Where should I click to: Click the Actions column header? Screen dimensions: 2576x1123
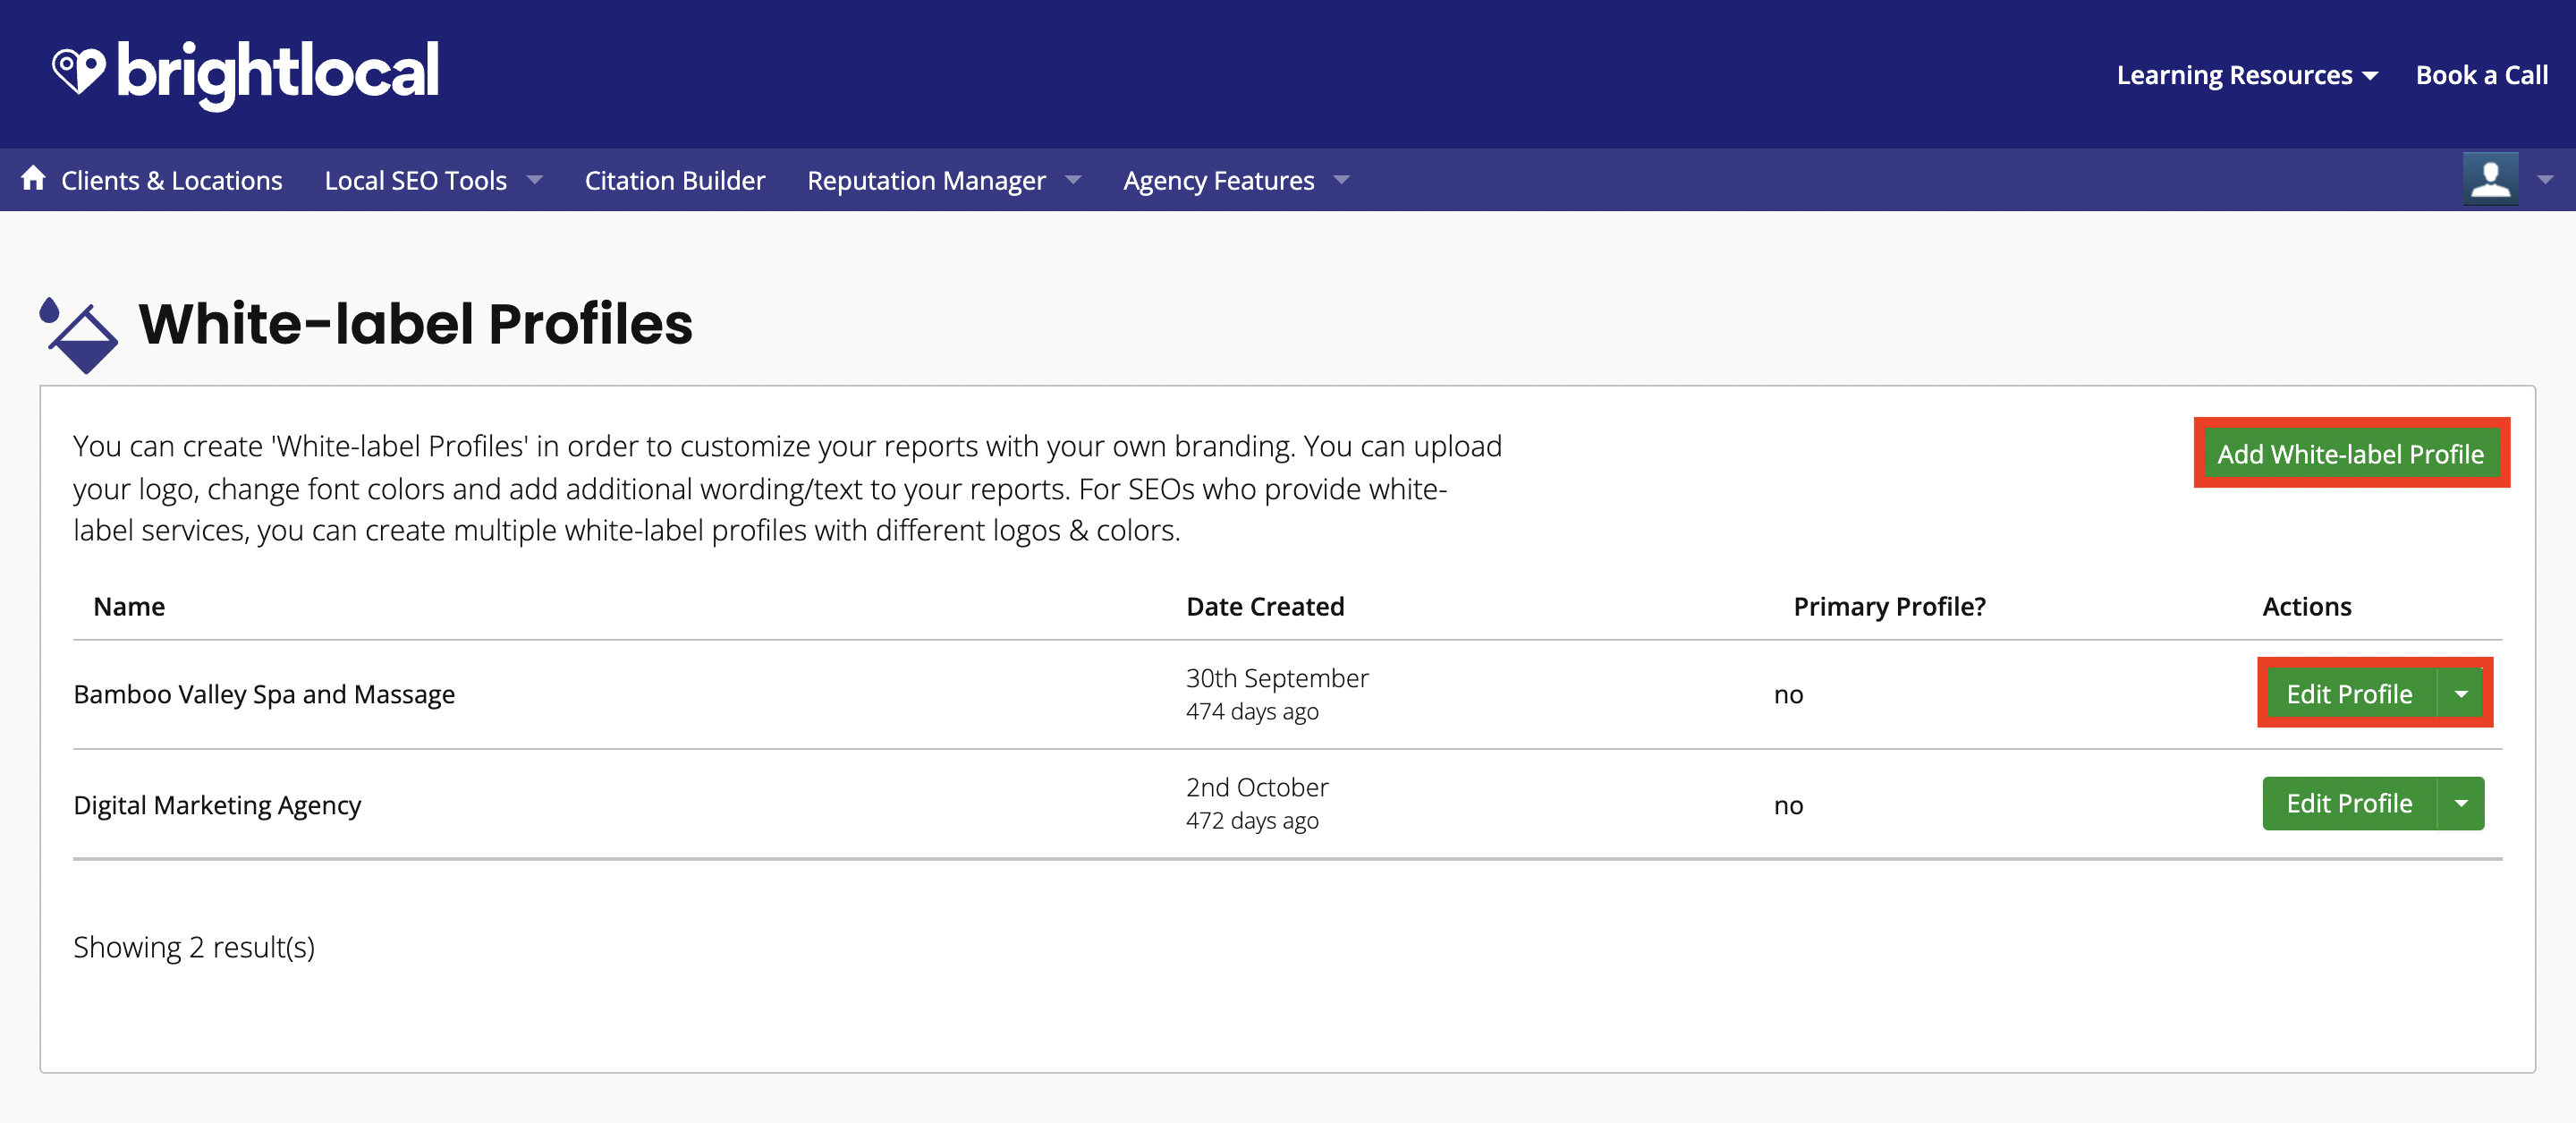click(2306, 606)
